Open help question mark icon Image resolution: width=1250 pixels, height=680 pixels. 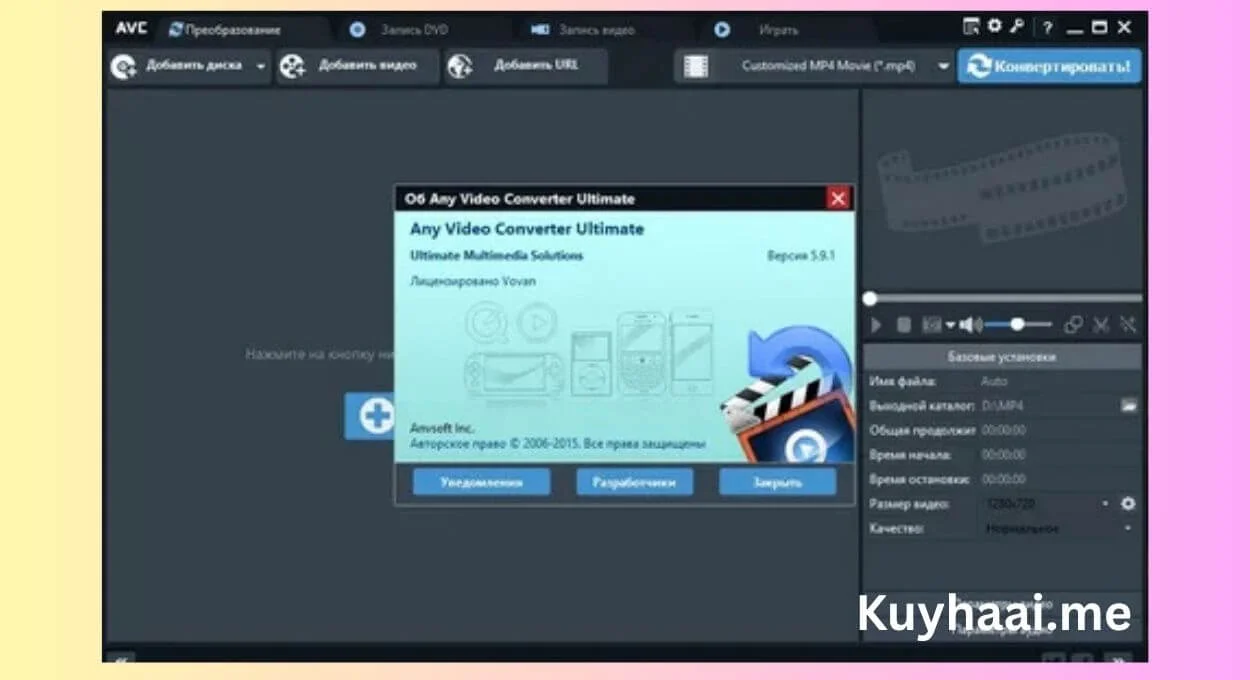click(1047, 28)
